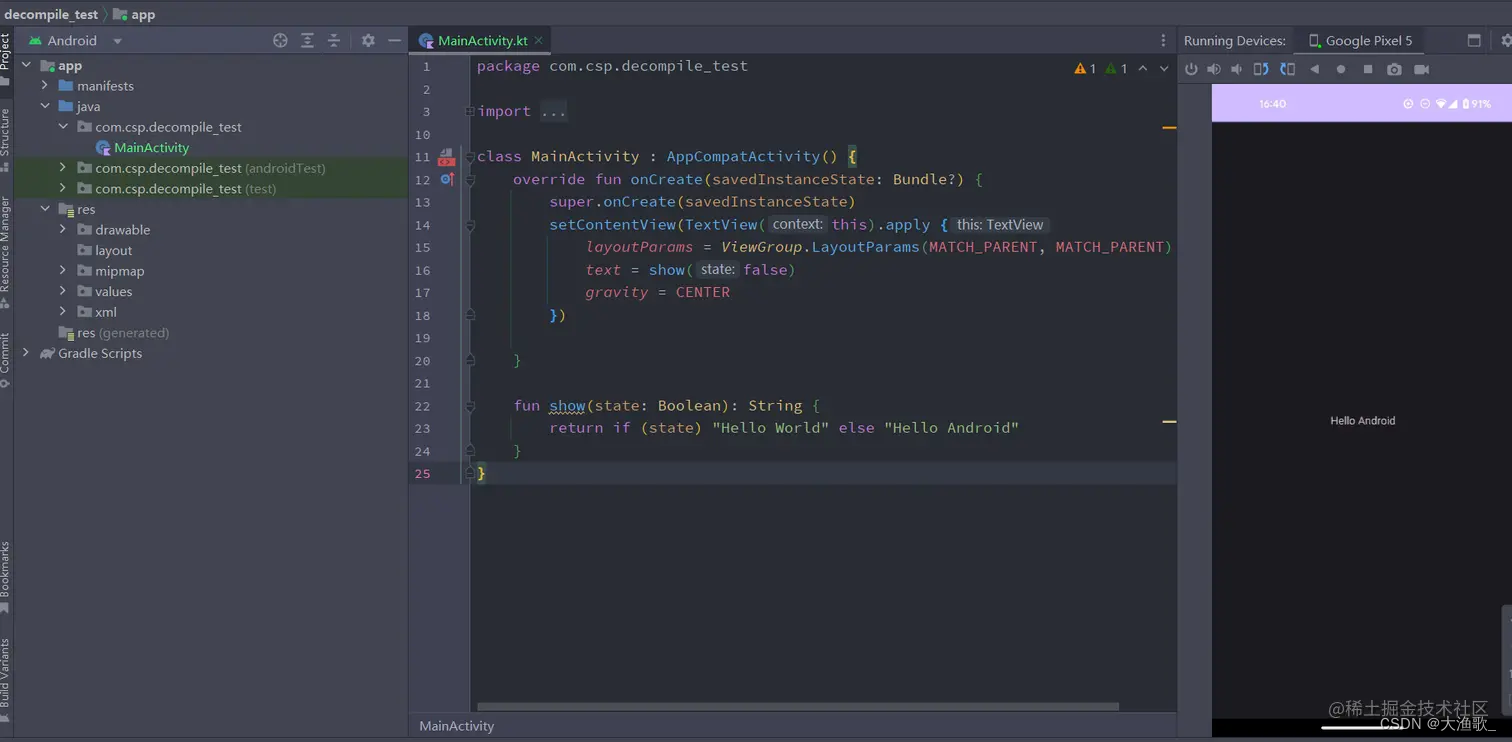
Task: Collapse the java folder
Action: [44, 106]
